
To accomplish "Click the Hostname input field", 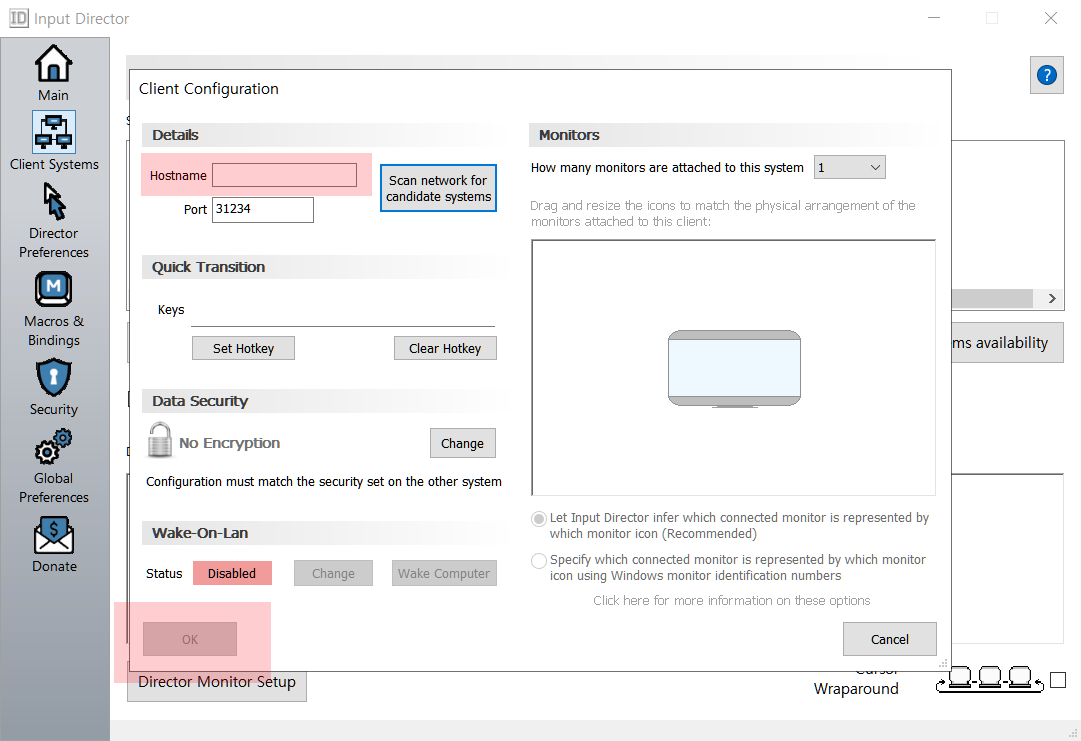I will point(284,175).
